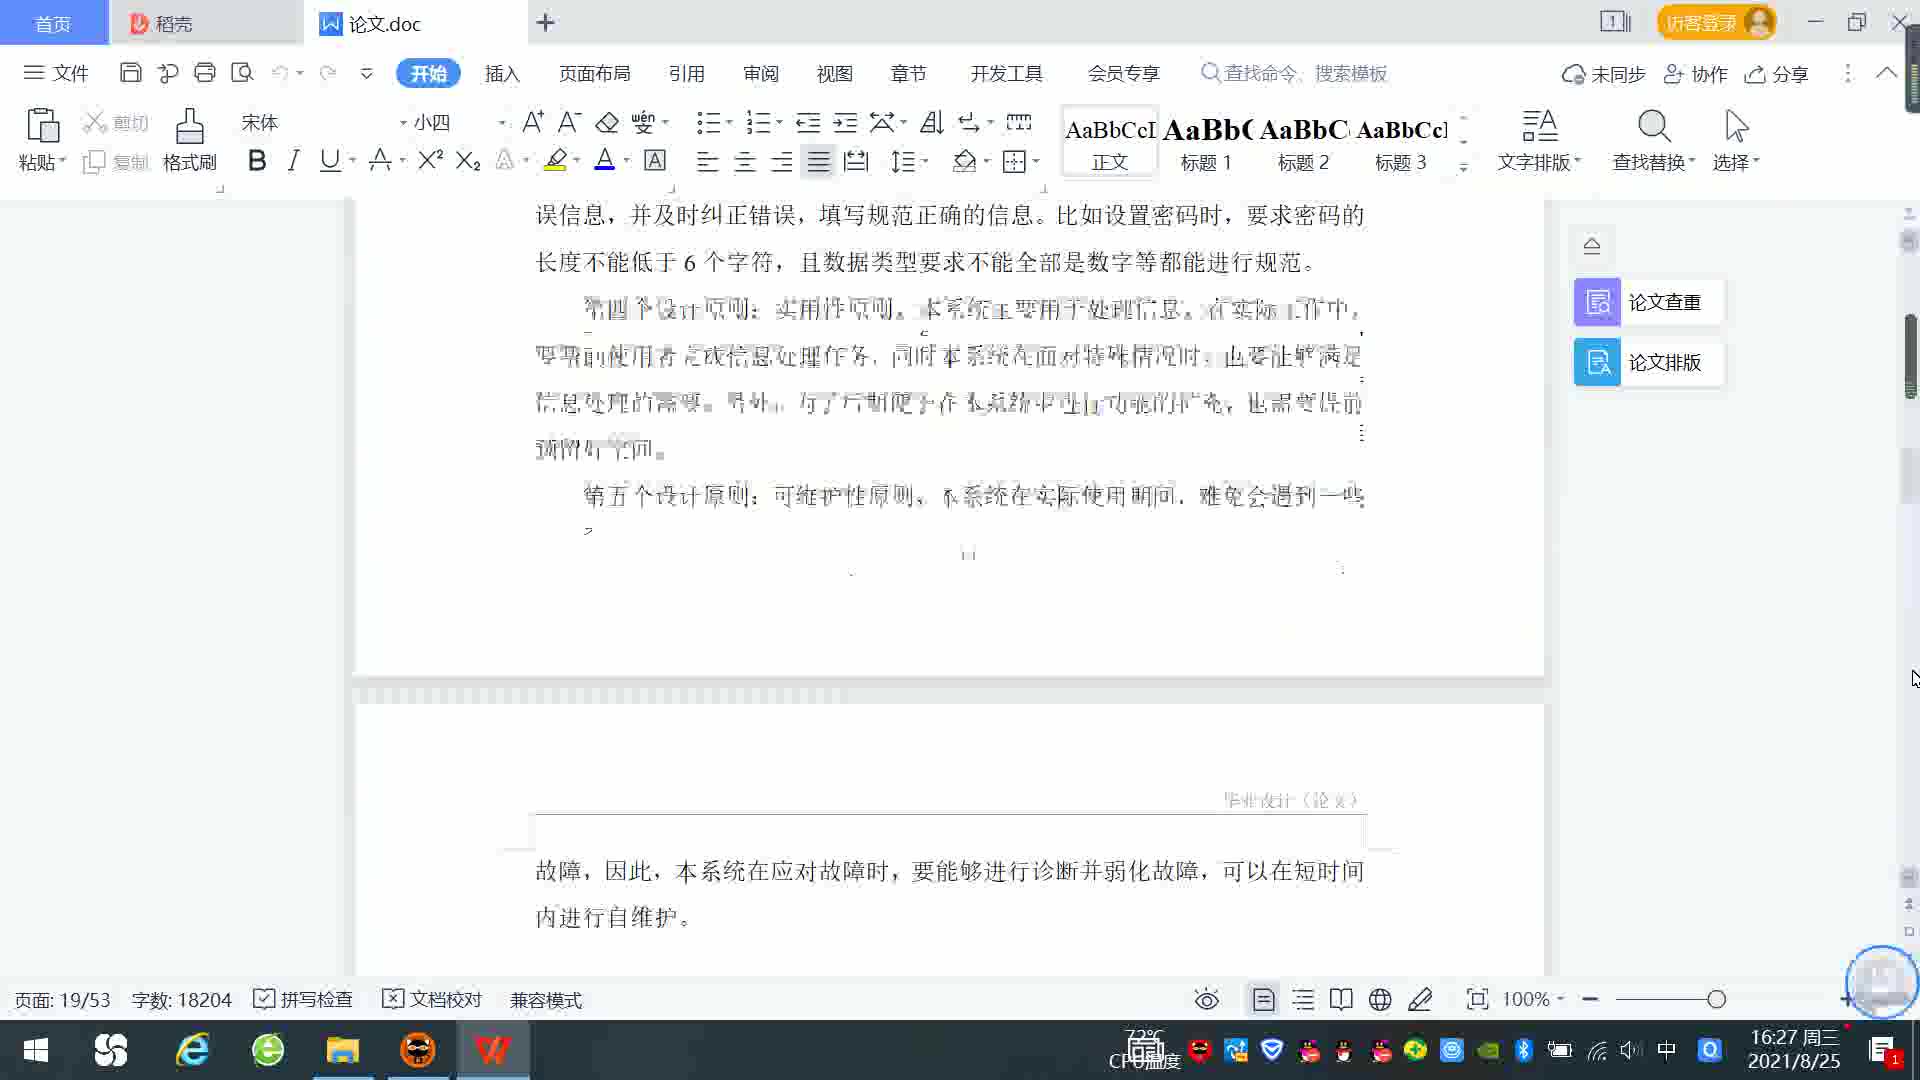Click the italic formatting icon

(293, 161)
